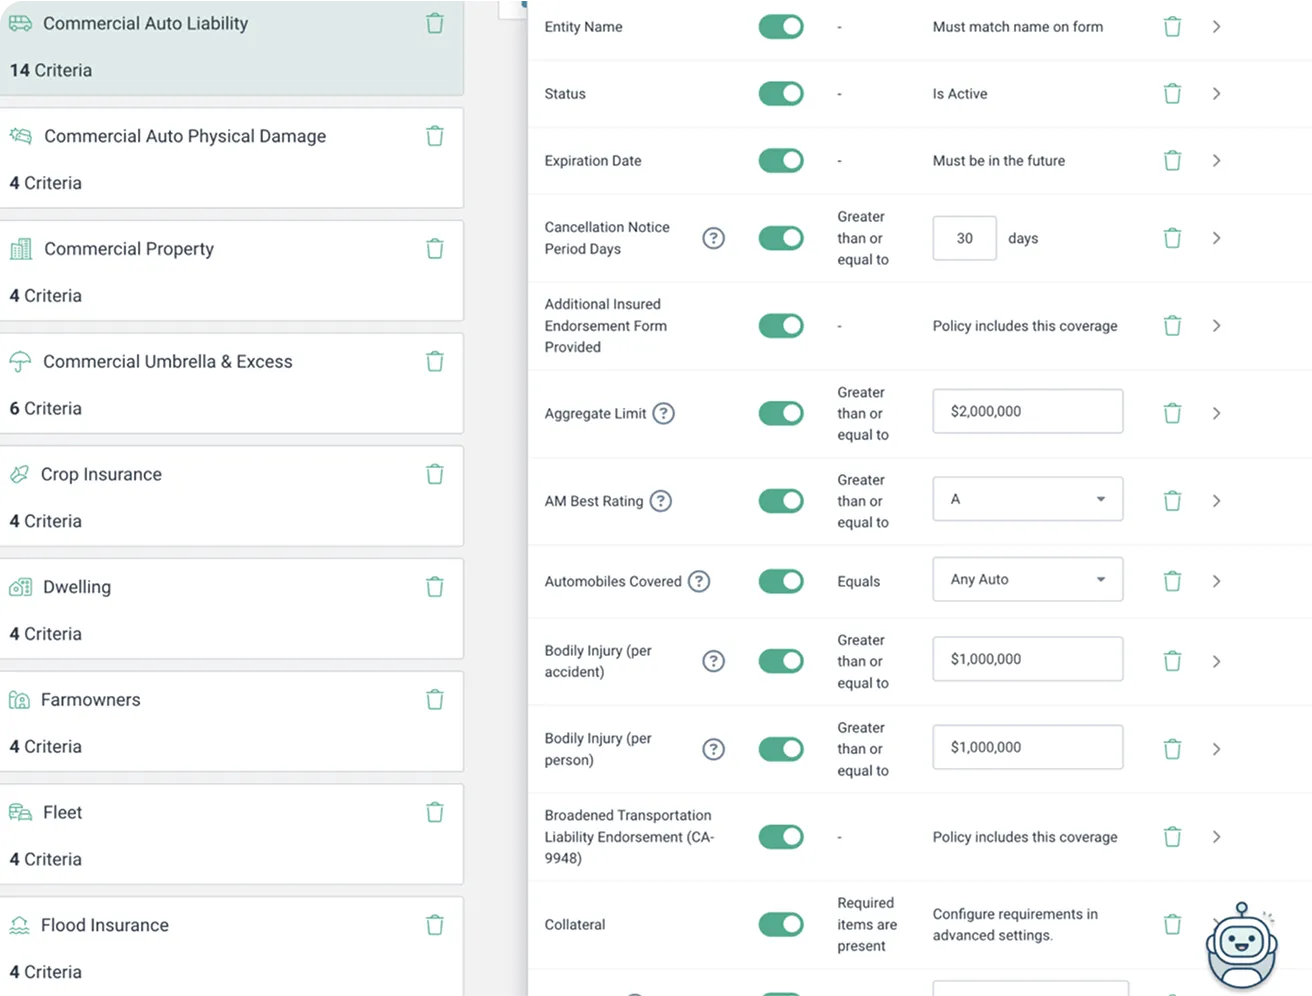Open the AM Best Rating dropdown
This screenshot has width=1312, height=996.
1027,499
